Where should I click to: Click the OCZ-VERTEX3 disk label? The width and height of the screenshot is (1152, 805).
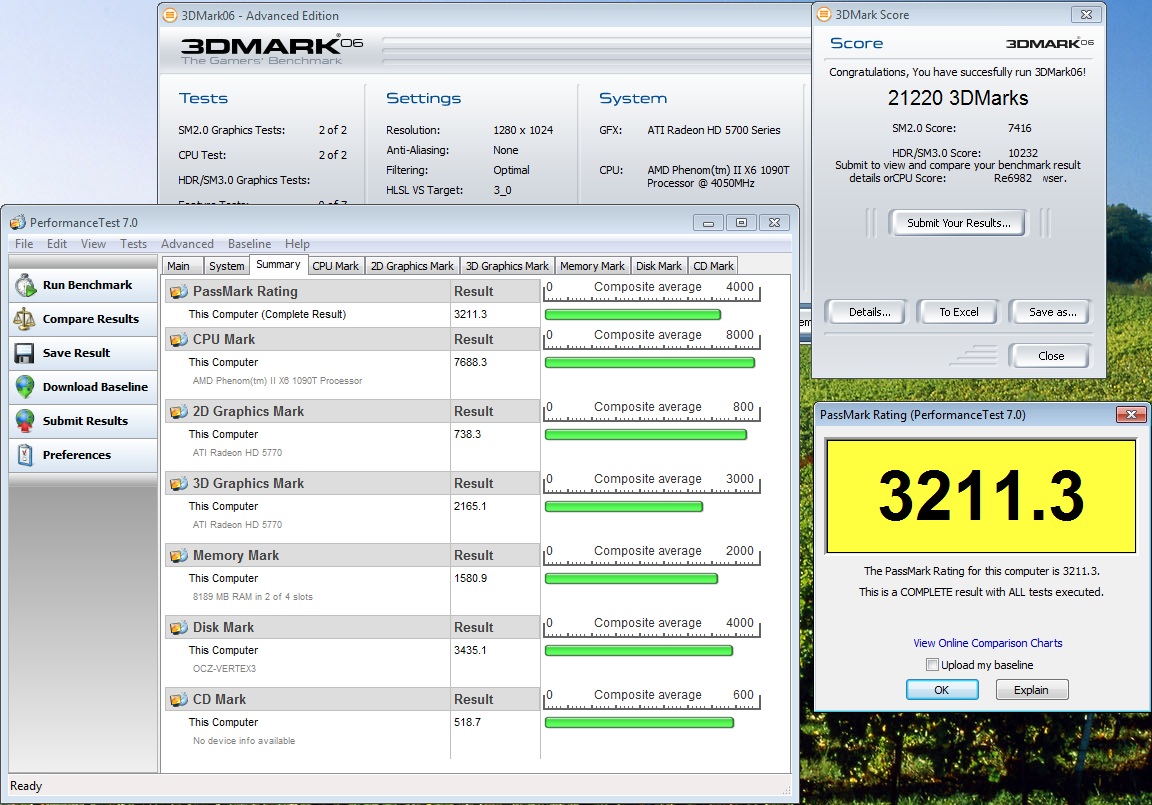(x=225, y=668)
